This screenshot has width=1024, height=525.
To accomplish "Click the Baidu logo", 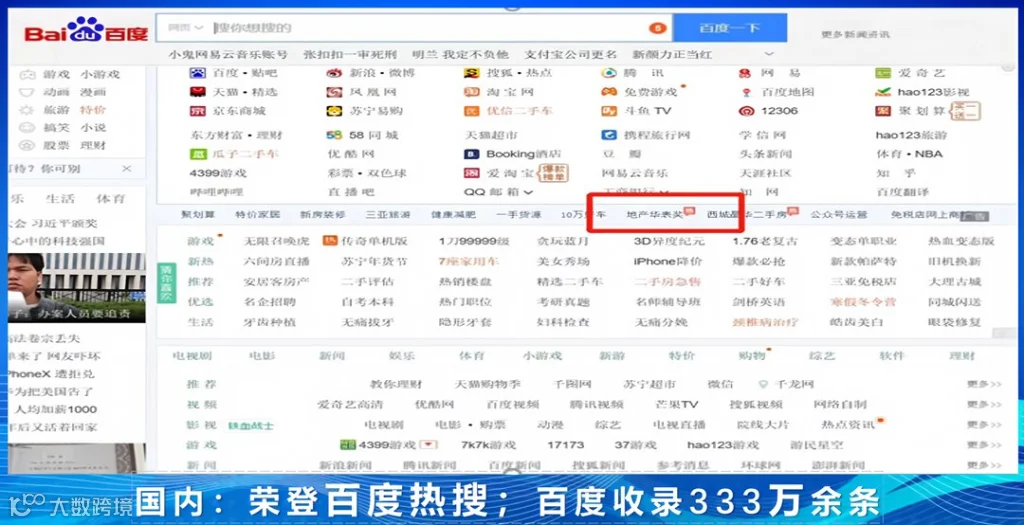I will click(86, 29).
